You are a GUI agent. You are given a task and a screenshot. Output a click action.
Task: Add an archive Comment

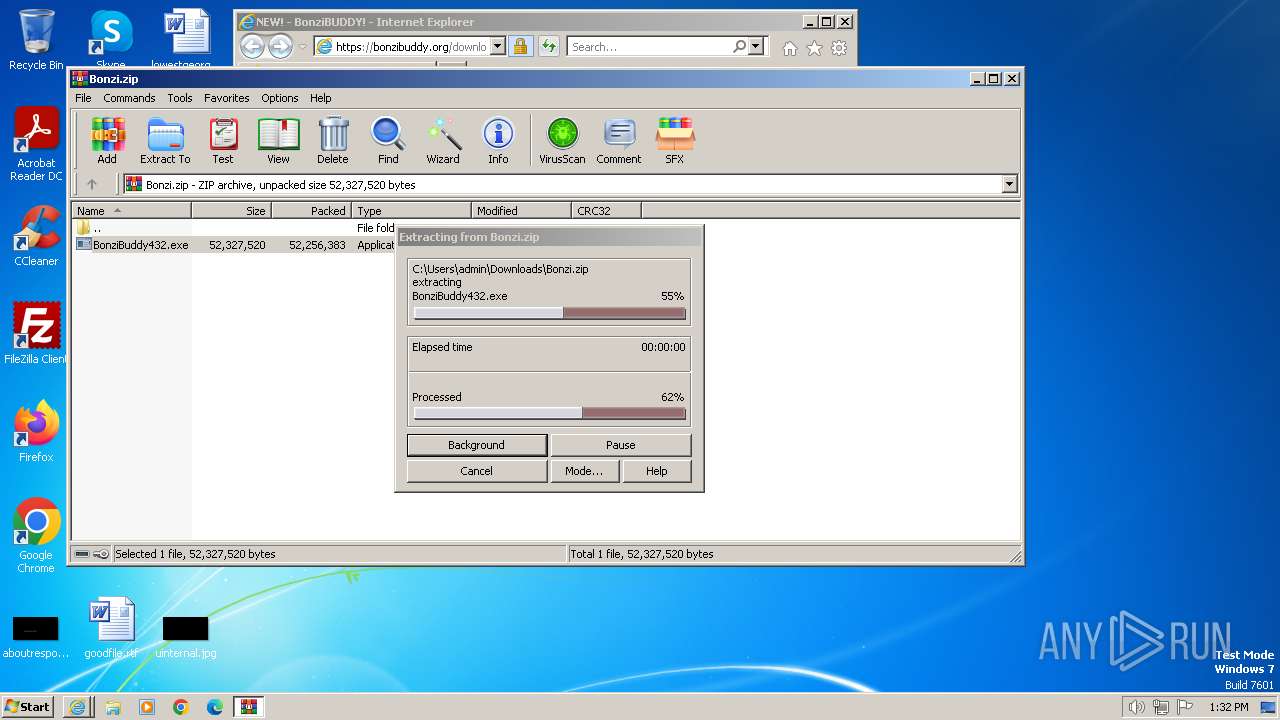(x=619, y=141)
